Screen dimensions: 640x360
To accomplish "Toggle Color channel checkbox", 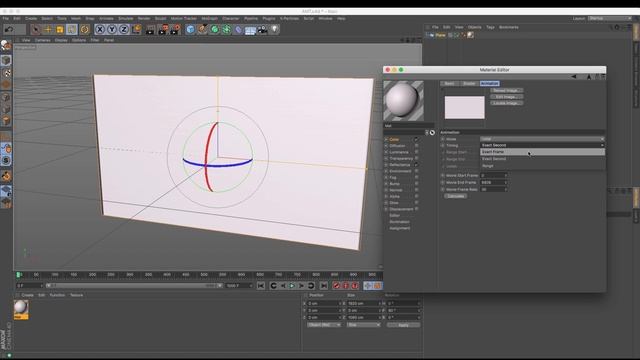I will click(x=416, y=139).
